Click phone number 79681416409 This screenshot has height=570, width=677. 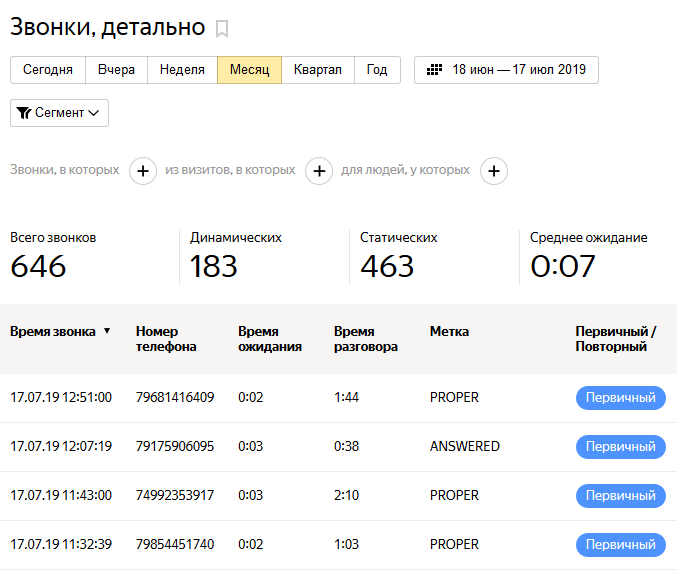[x=175, y=397]
